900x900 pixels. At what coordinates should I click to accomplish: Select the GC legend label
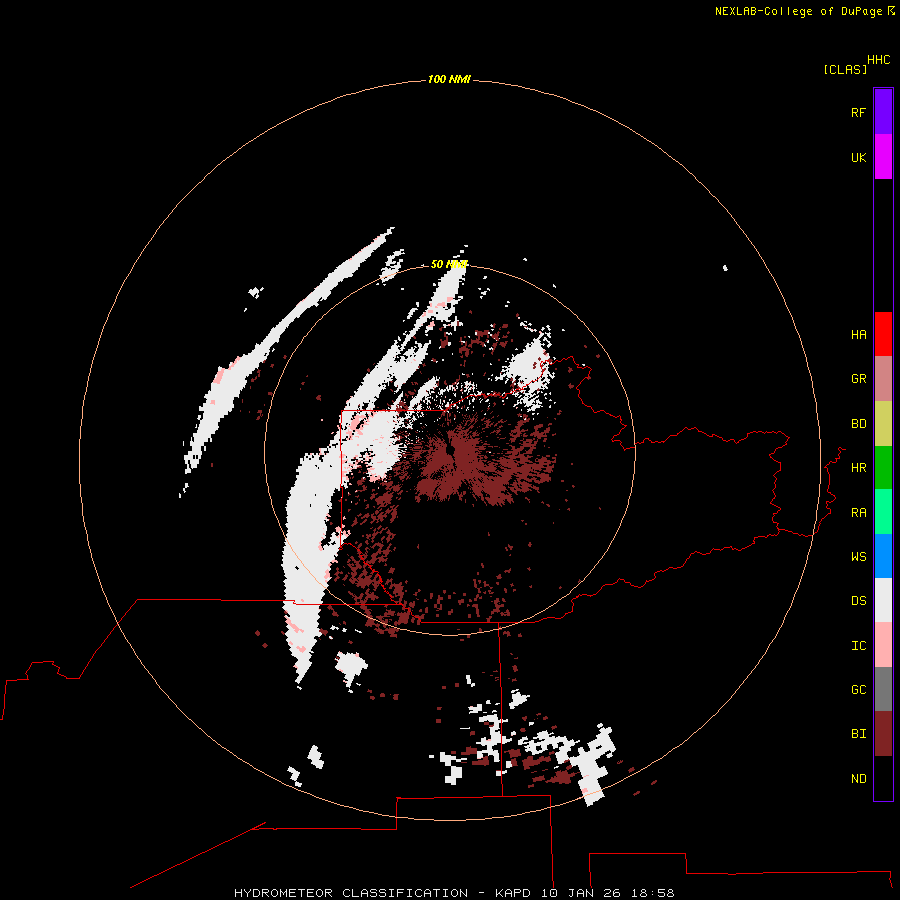point(858,690)
